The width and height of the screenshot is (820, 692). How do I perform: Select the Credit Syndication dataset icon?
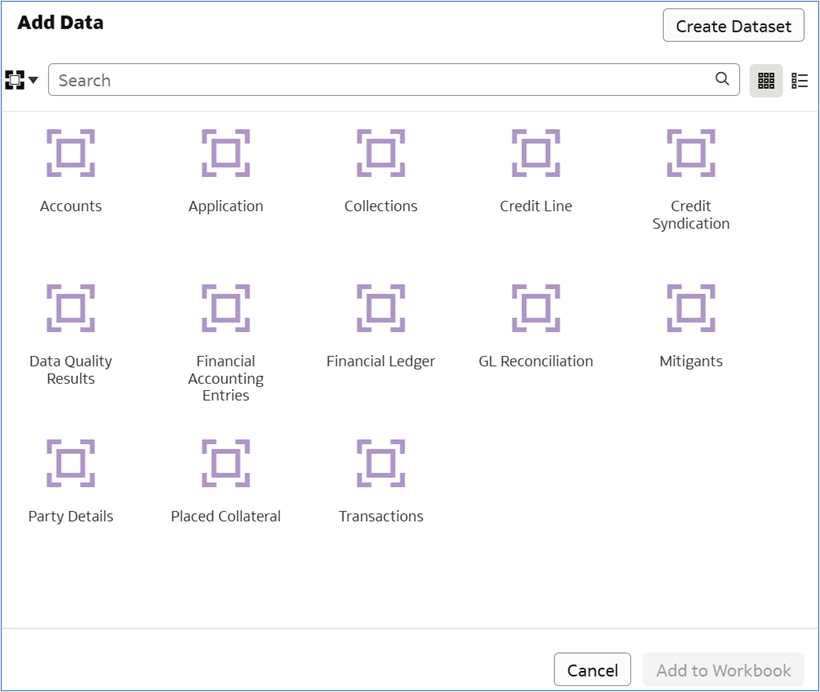(x=690, y=152)
